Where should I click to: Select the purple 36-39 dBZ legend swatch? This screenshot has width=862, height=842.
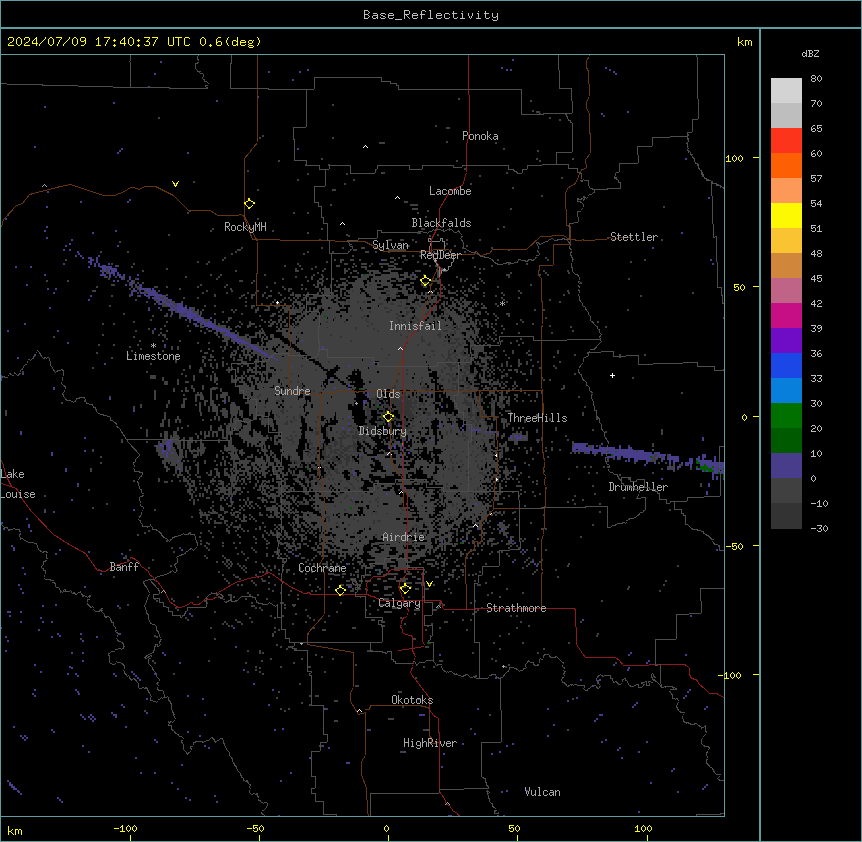tap(786, 341)
